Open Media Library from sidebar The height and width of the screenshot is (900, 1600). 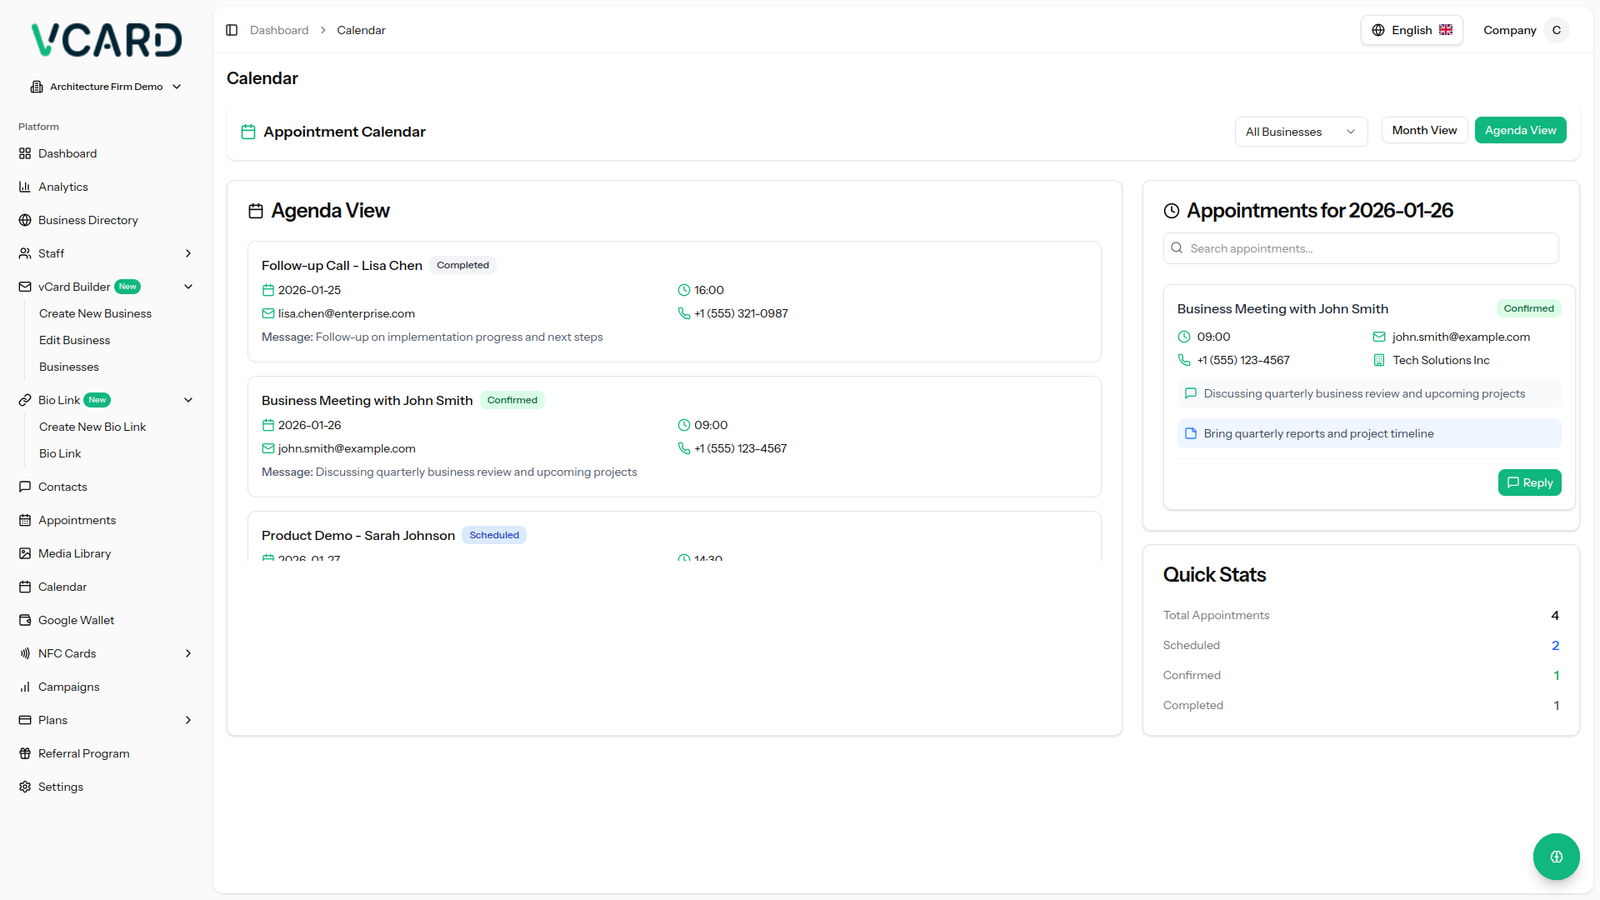(74, 553)
